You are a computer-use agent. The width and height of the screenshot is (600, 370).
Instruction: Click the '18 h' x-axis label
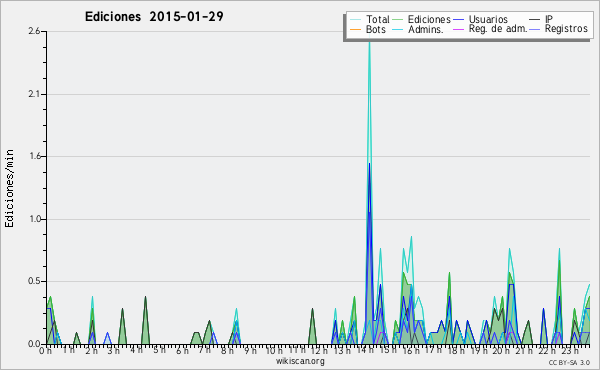pos(456,351)
